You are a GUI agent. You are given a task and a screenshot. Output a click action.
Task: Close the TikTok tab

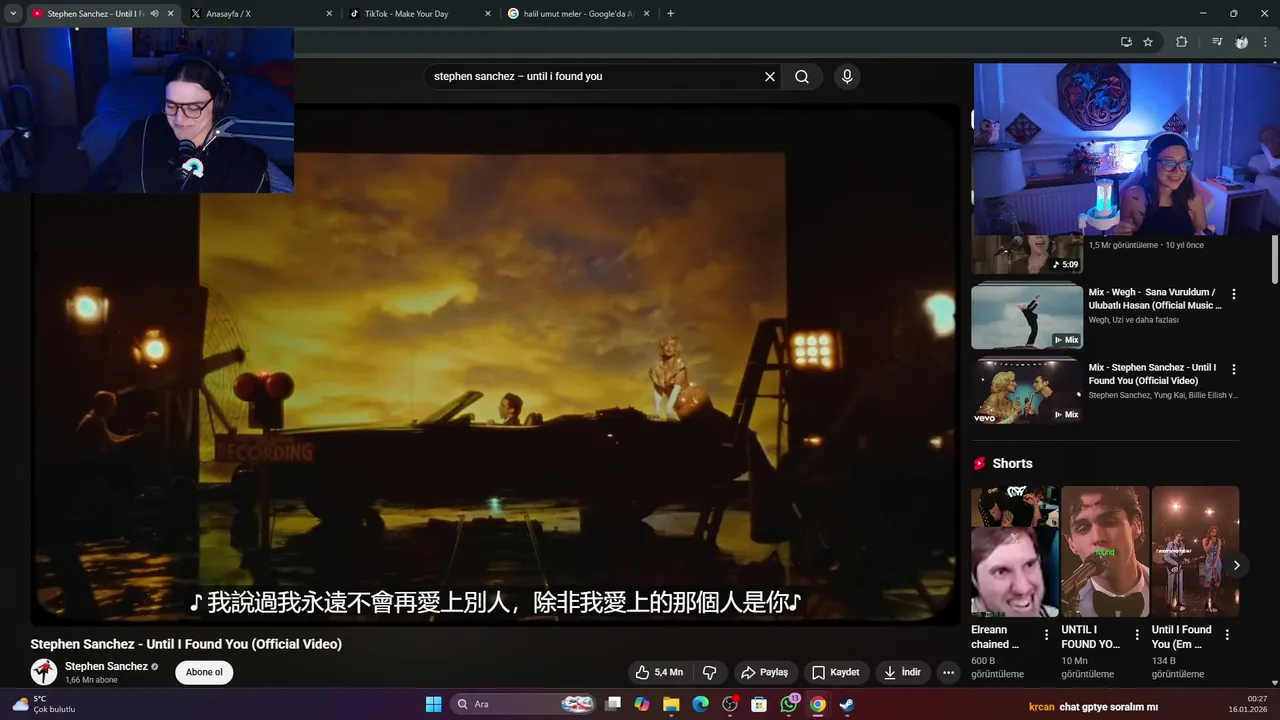pos(487,14)
